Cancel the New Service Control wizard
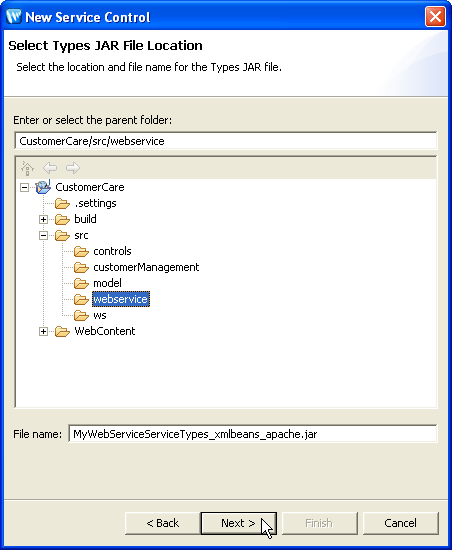The width and height of the screenshot is (452, 550). [400, 523]
